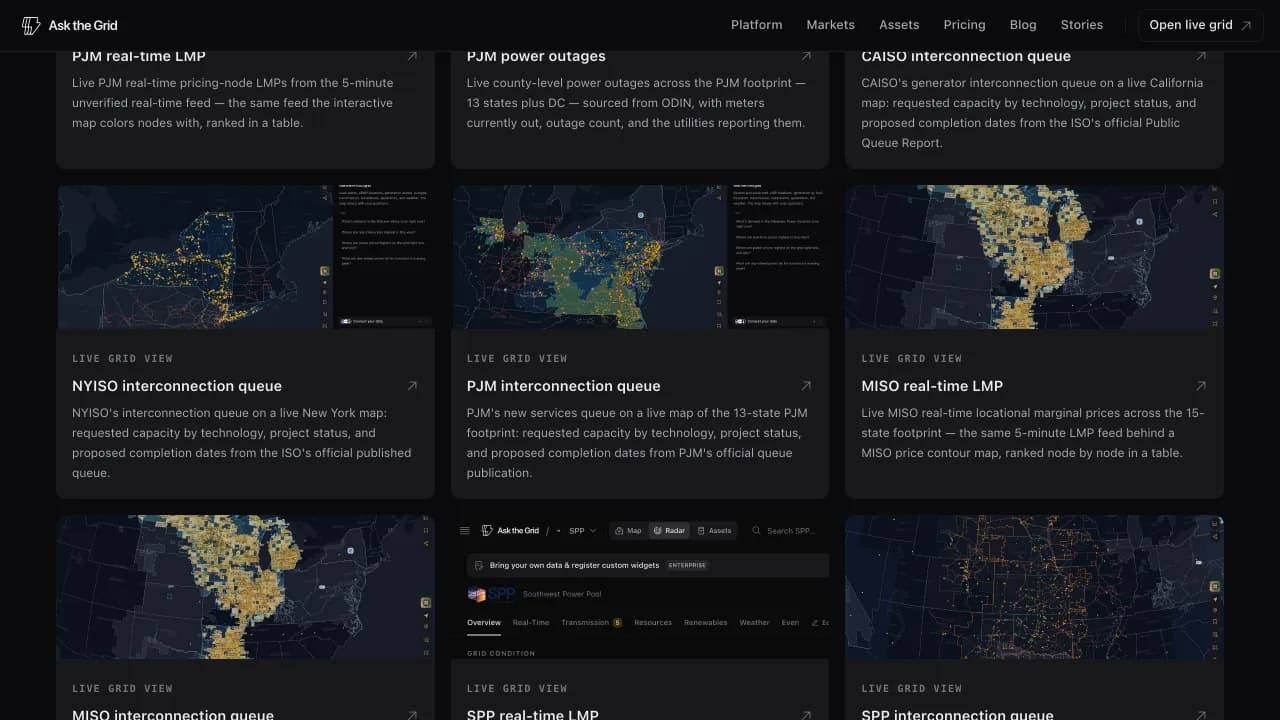
Task: Click the MISO real-time LMP map thumbnail
Action: click(x=1034, y=257)
